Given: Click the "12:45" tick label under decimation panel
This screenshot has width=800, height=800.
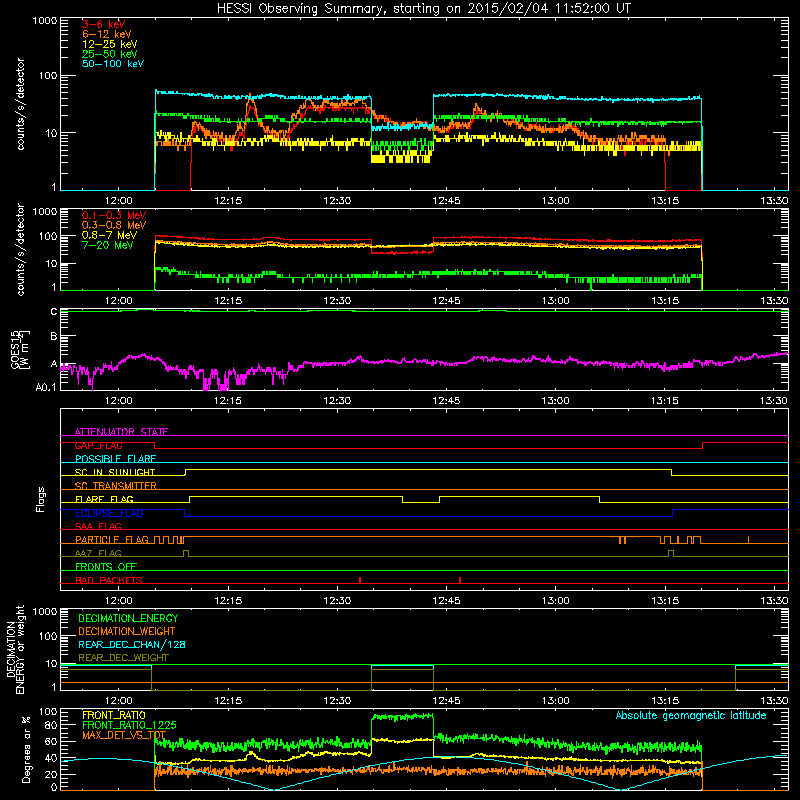Looking at the screenshot, I should (x=446, y=701).
